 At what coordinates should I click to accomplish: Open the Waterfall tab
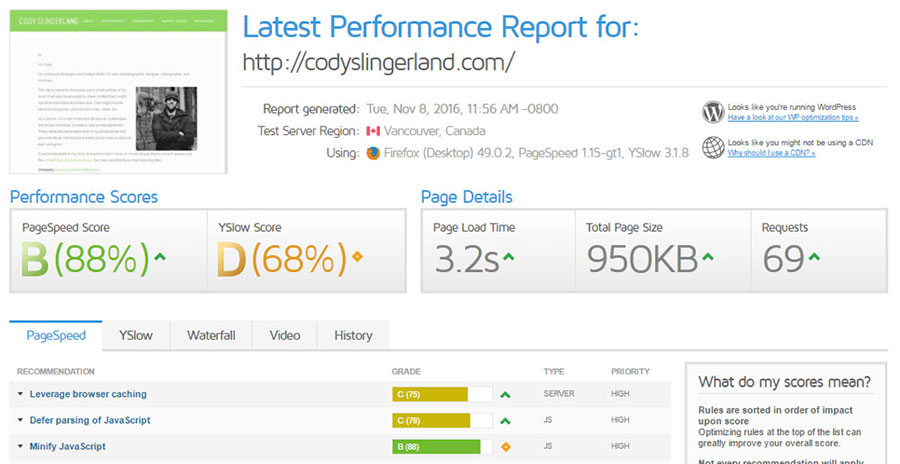coord(211,335)
